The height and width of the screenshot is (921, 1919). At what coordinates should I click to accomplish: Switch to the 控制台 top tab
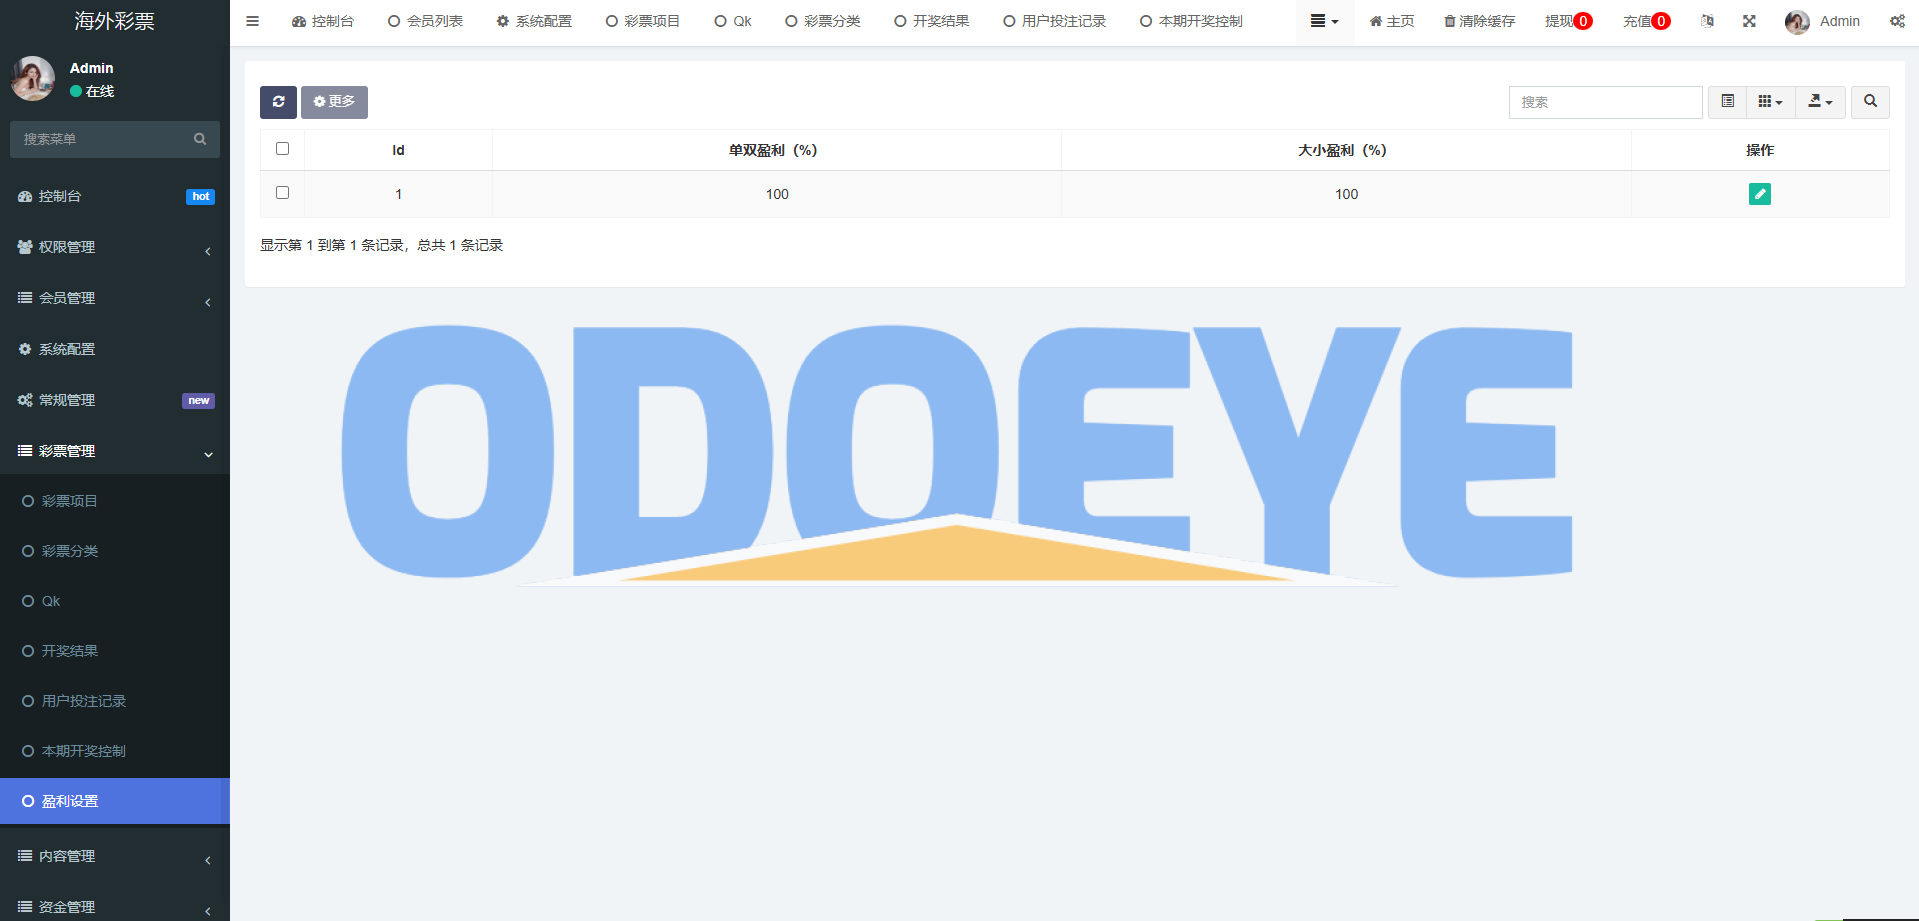coord(322,21)
